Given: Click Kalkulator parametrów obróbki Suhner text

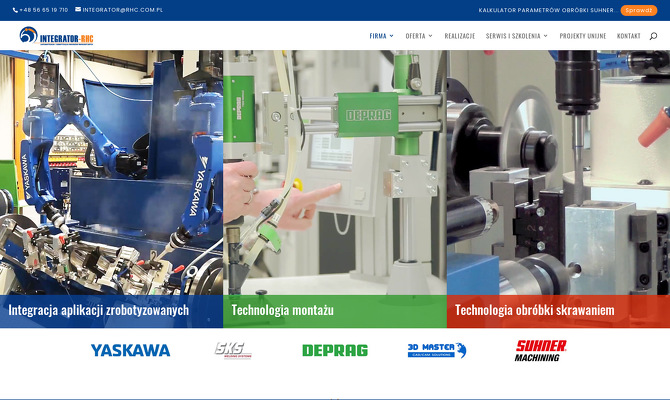Looking at the screenshot, I should pos(546,10).
